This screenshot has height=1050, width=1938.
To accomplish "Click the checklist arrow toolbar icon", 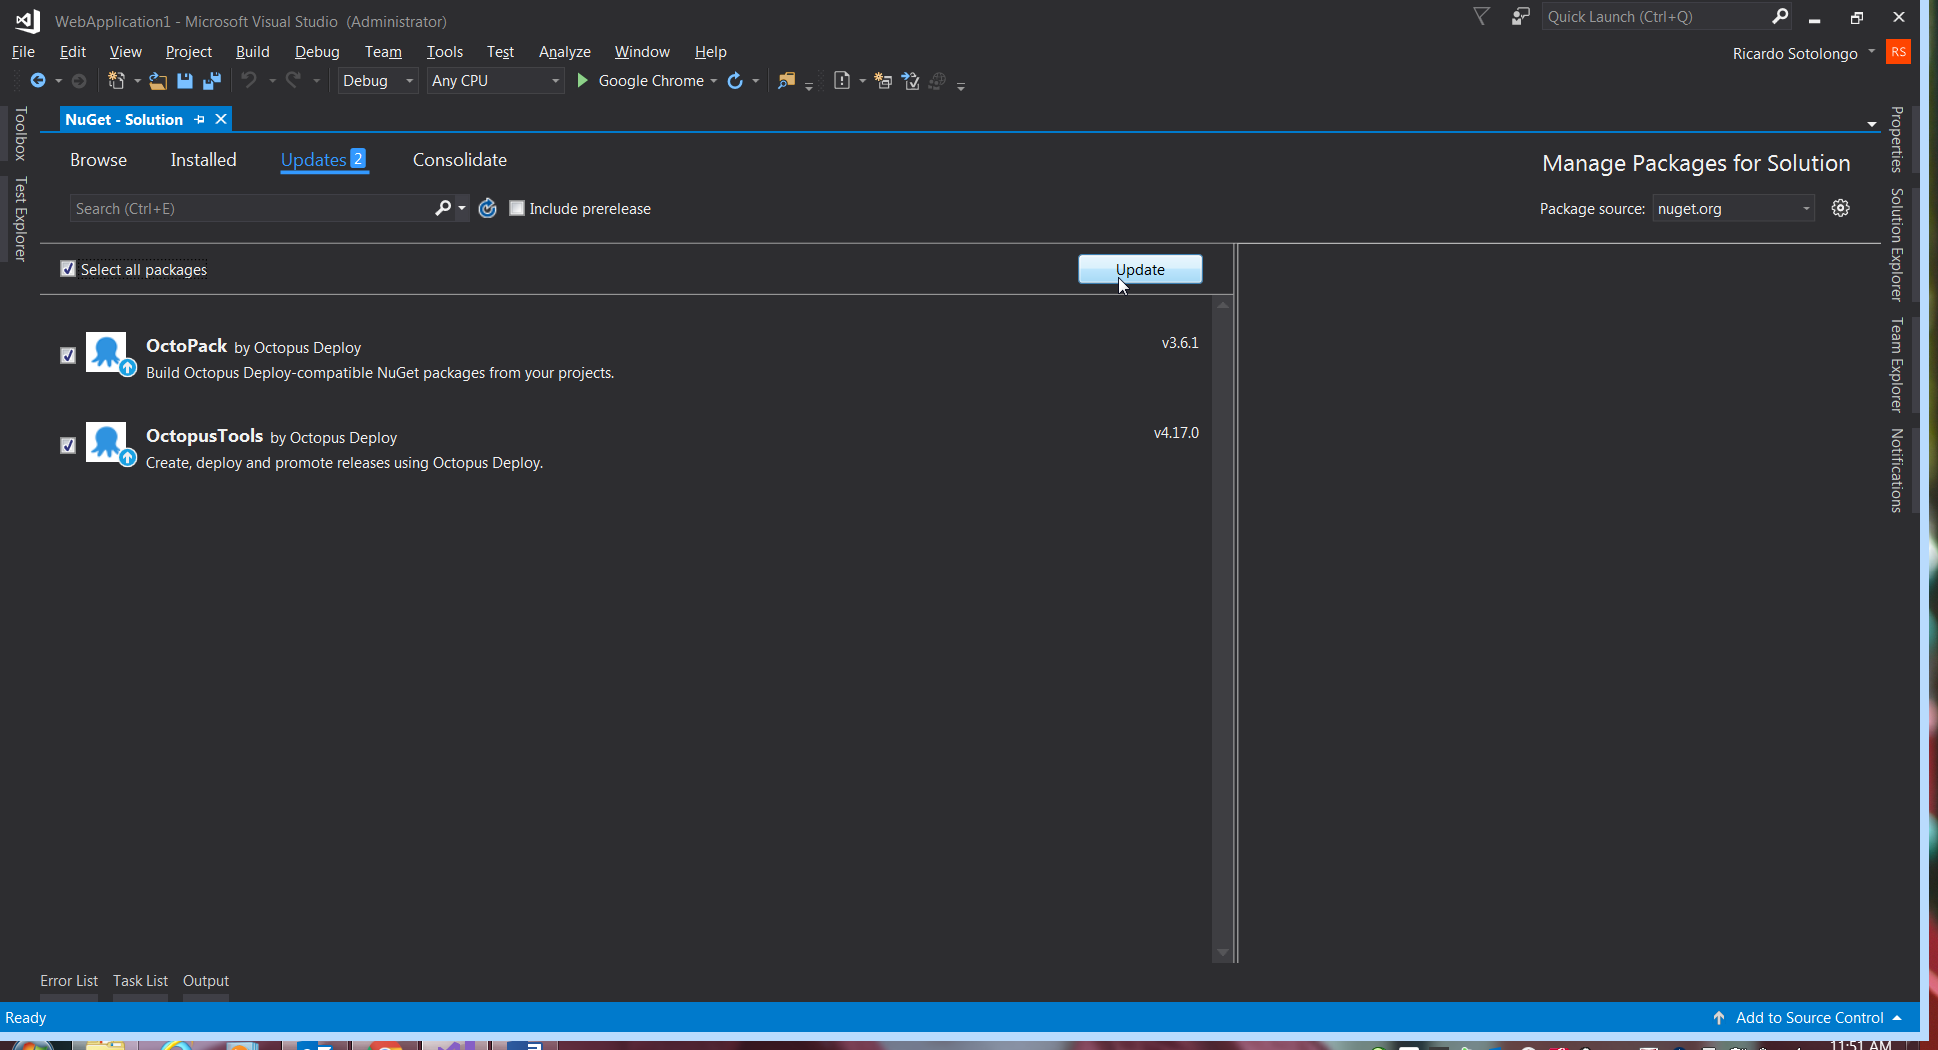I will click(911, 81).
